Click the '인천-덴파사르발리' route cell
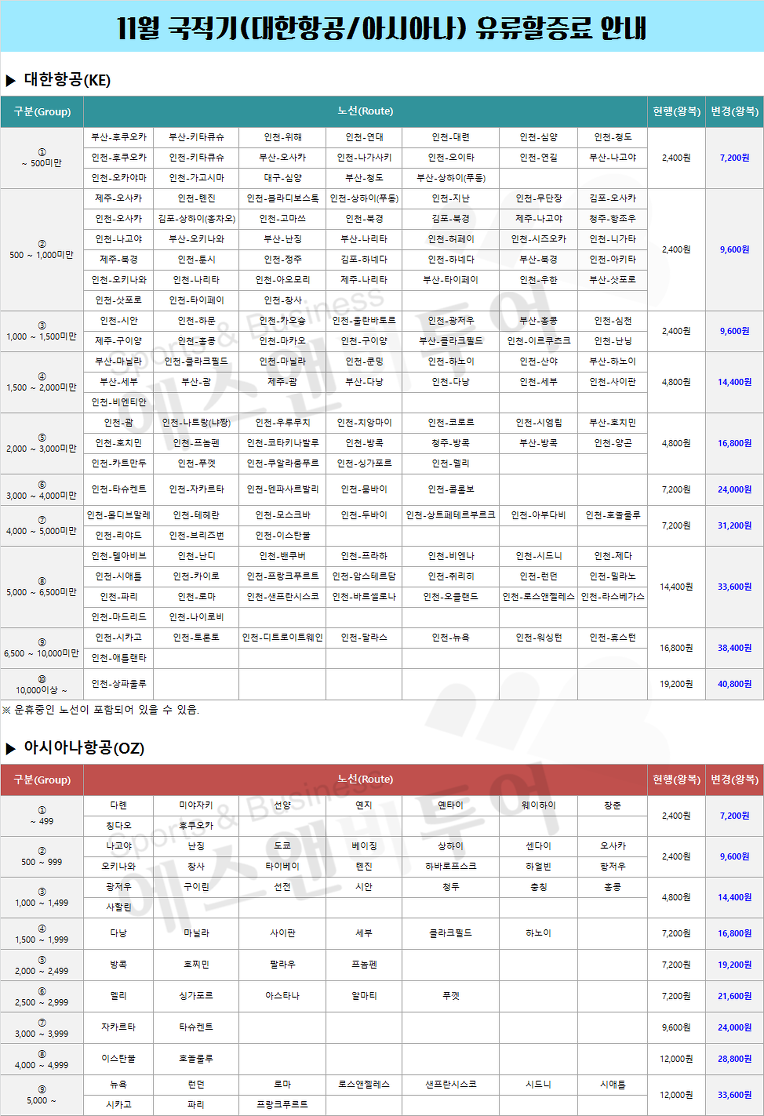Screen dimensions: 764x1116 [x=282, y=490]
